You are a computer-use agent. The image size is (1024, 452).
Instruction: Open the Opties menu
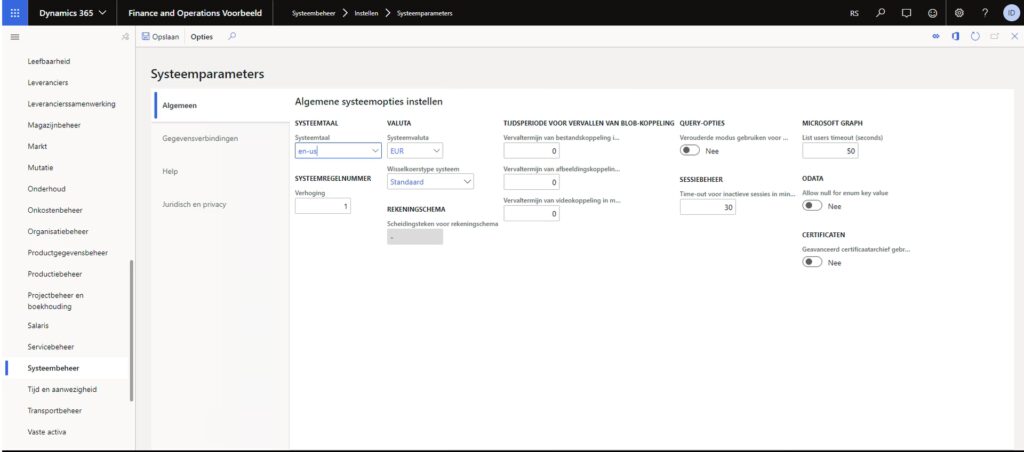pyautogui.click(x=202, y=37)
